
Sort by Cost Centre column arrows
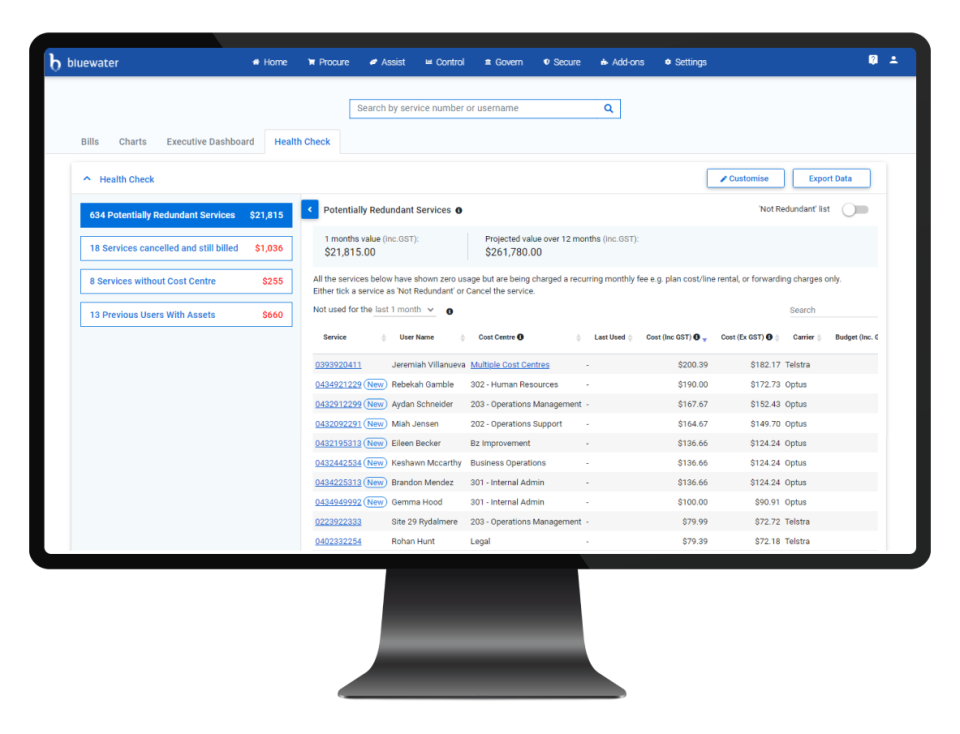[578, 337]
